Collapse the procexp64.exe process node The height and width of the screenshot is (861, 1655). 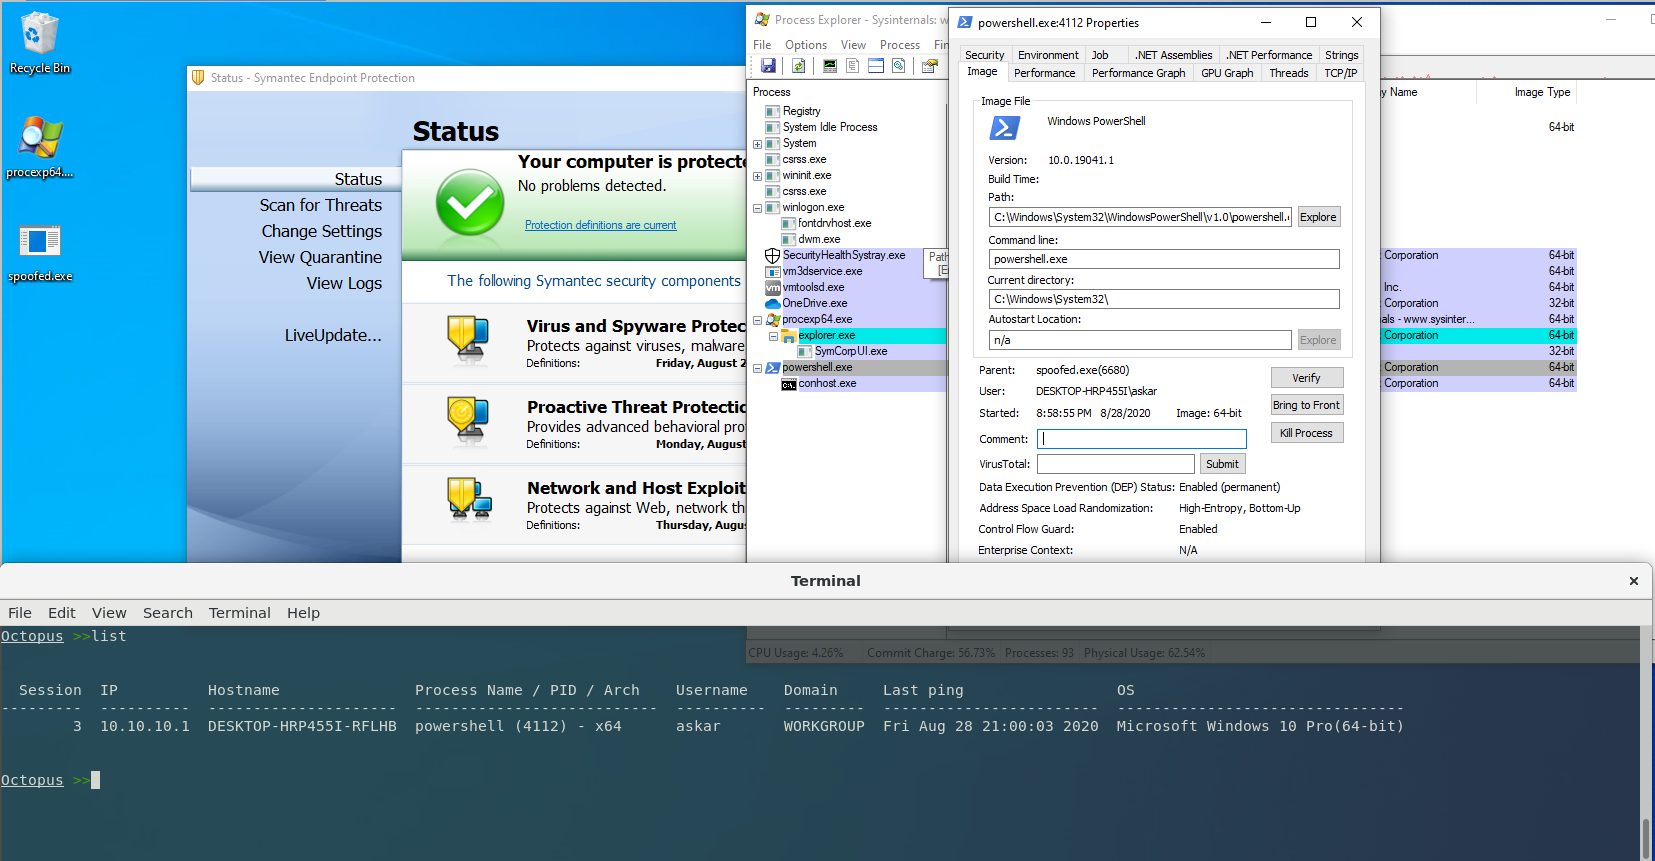pos(757,320)
